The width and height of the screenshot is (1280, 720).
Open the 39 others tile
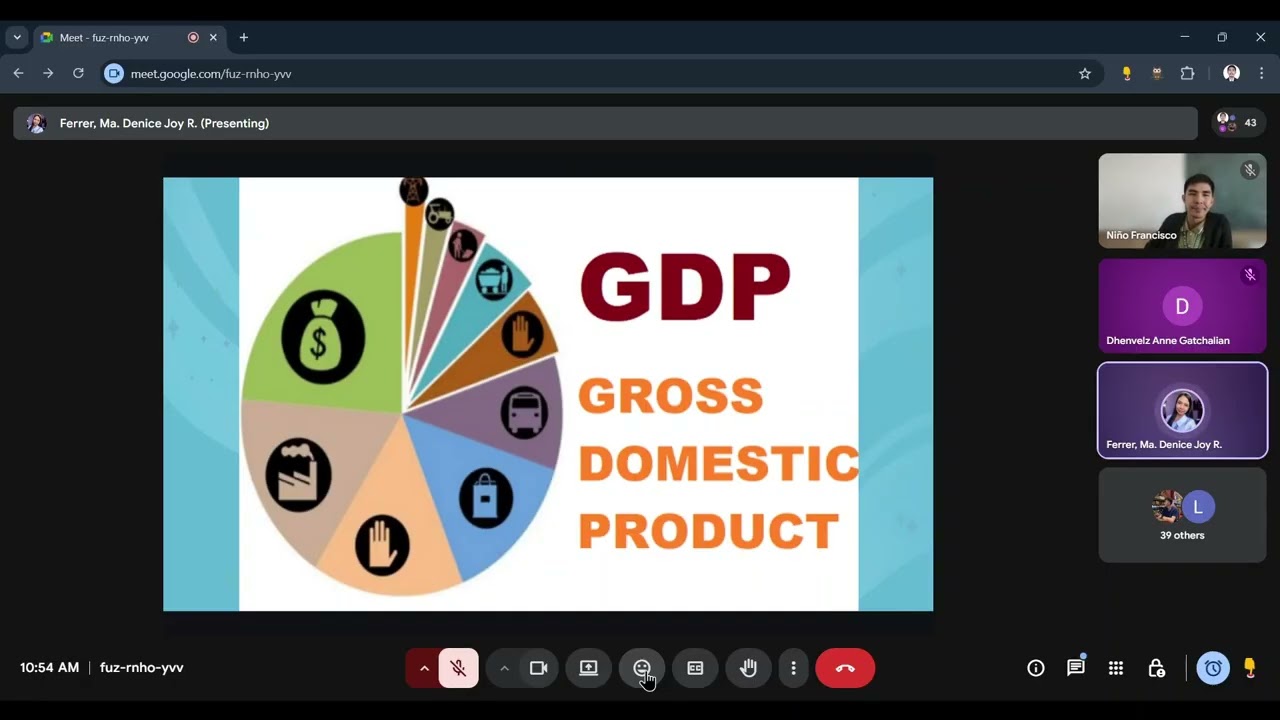[x=1182, y=515]
